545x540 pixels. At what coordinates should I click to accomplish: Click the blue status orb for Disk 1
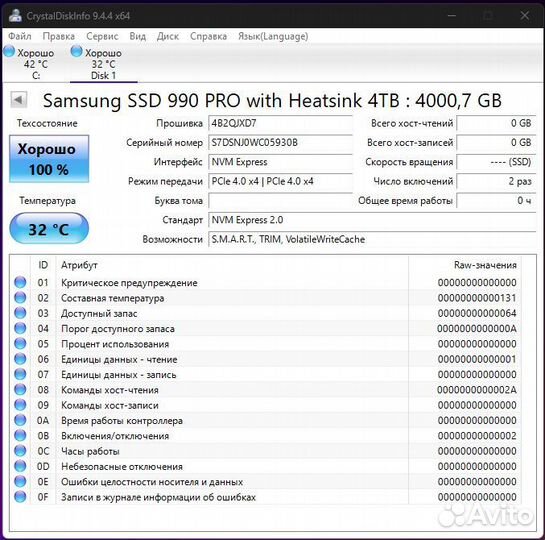[x=76, y=52]
